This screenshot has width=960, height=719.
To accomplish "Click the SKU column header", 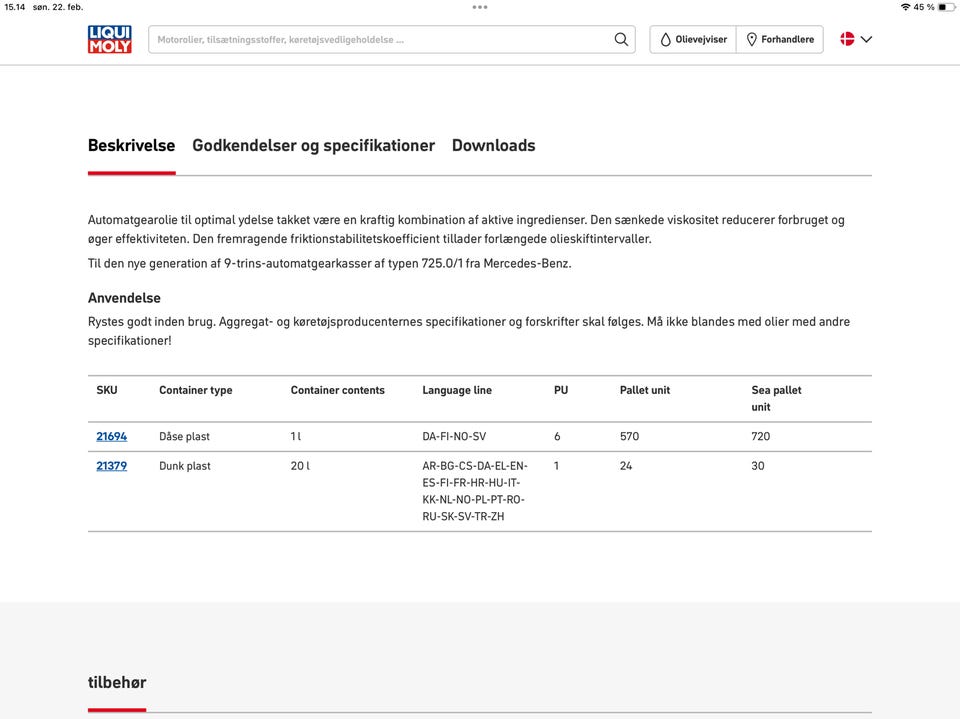I will click(107, 390).
